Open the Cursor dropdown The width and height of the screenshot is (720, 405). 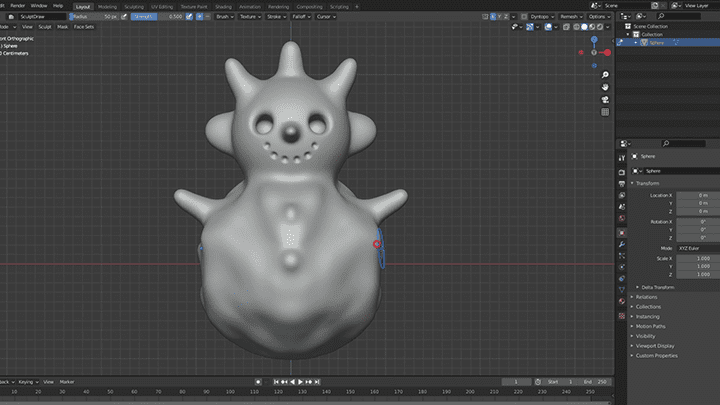pos(326,17)
